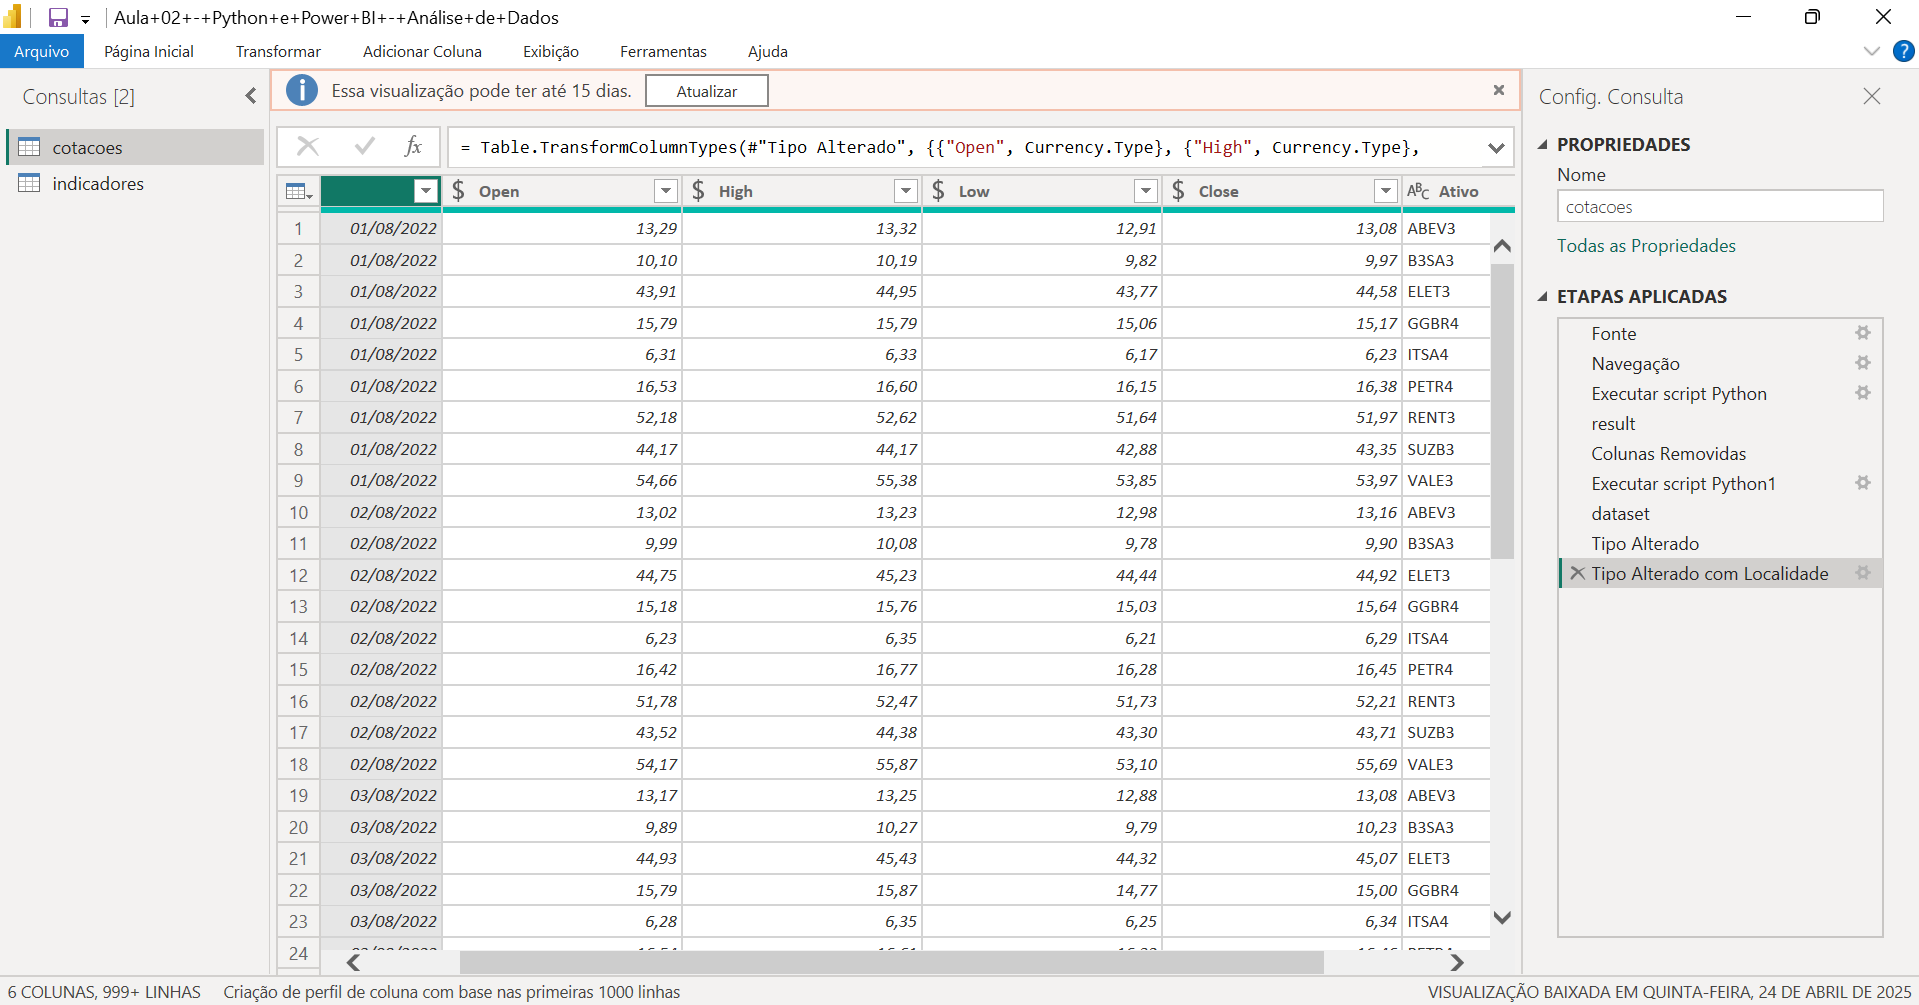Open the Ajuda tab
The height and width of the screenshot is (1005, 1919).
[x=768, y=52]
